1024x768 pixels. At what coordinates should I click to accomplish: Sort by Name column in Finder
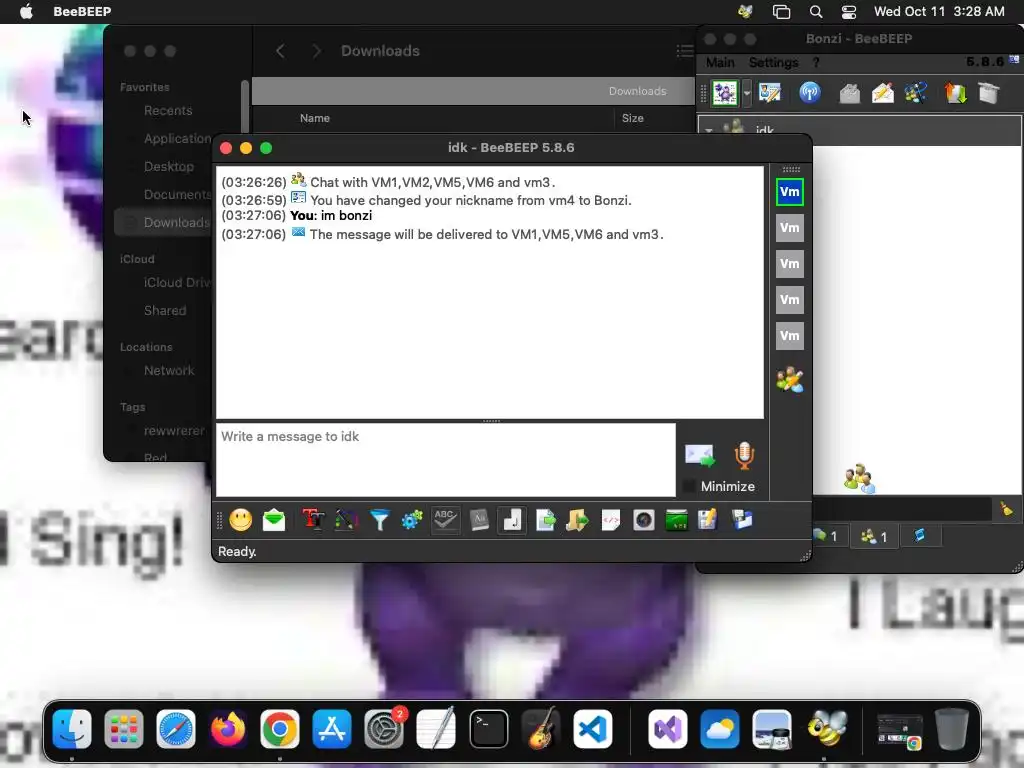point(315,118)
